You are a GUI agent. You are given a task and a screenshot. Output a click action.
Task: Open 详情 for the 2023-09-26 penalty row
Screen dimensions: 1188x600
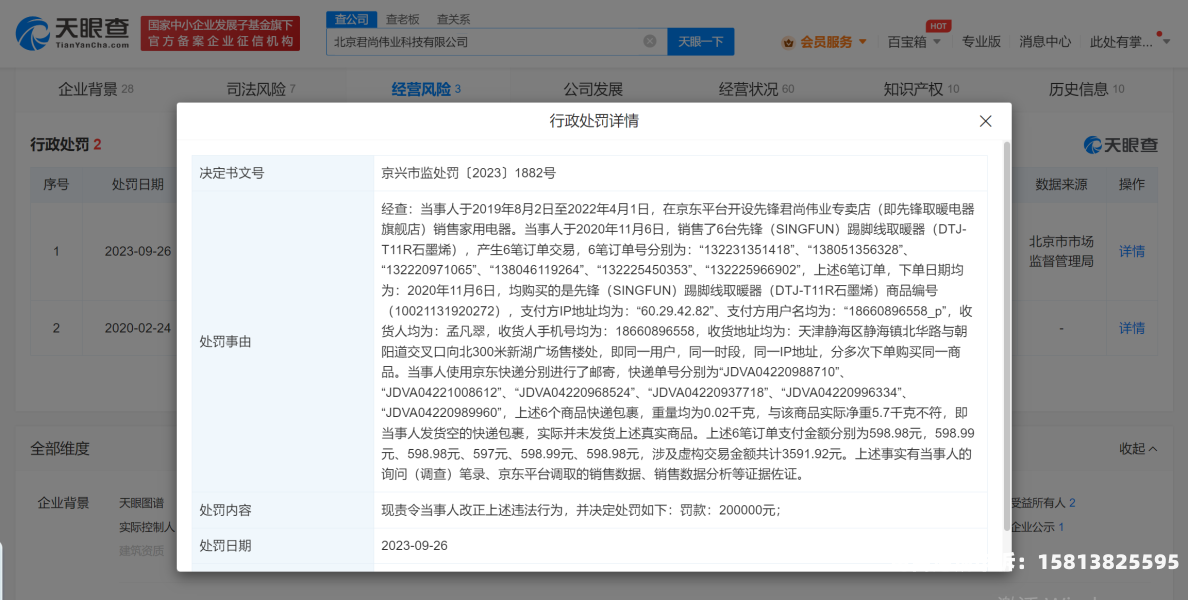pos(1131,251)
